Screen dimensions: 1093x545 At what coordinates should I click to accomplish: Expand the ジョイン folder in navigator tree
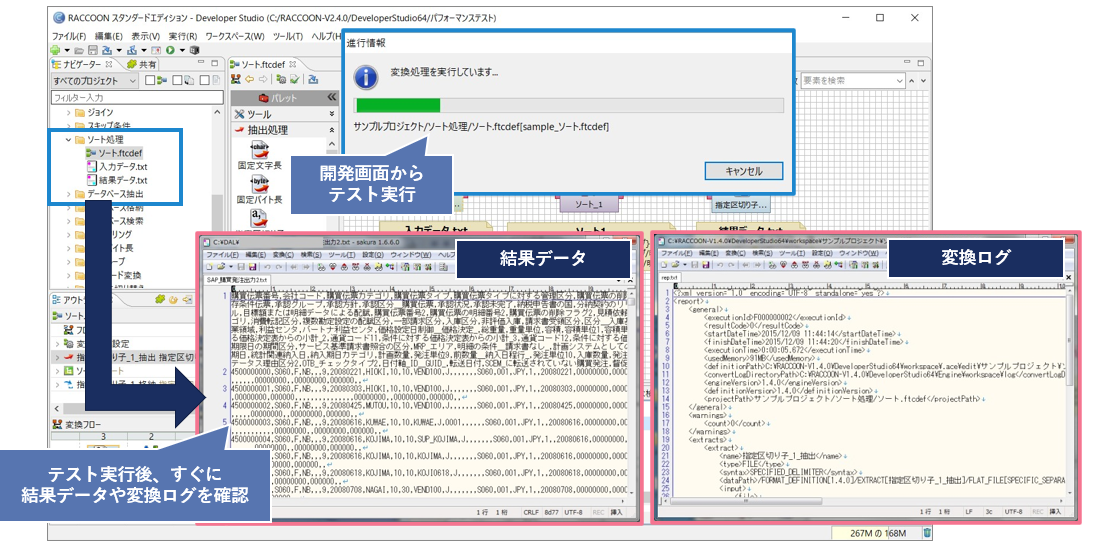[x=68, y=113]
